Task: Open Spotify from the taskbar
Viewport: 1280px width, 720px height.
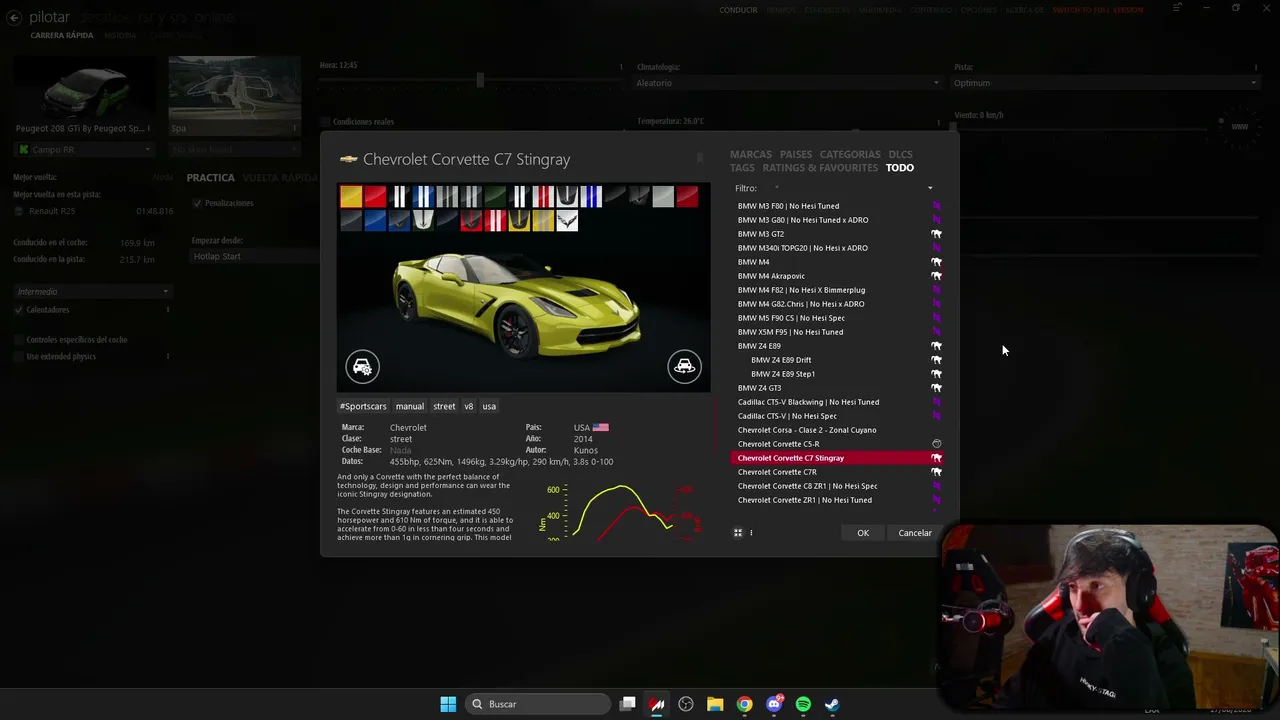Action: pyautogui.click(x=803, y=704)
